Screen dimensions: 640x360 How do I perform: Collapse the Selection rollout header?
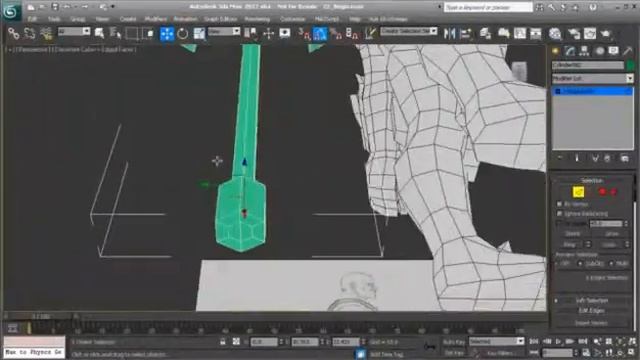(x=592, y=180)
